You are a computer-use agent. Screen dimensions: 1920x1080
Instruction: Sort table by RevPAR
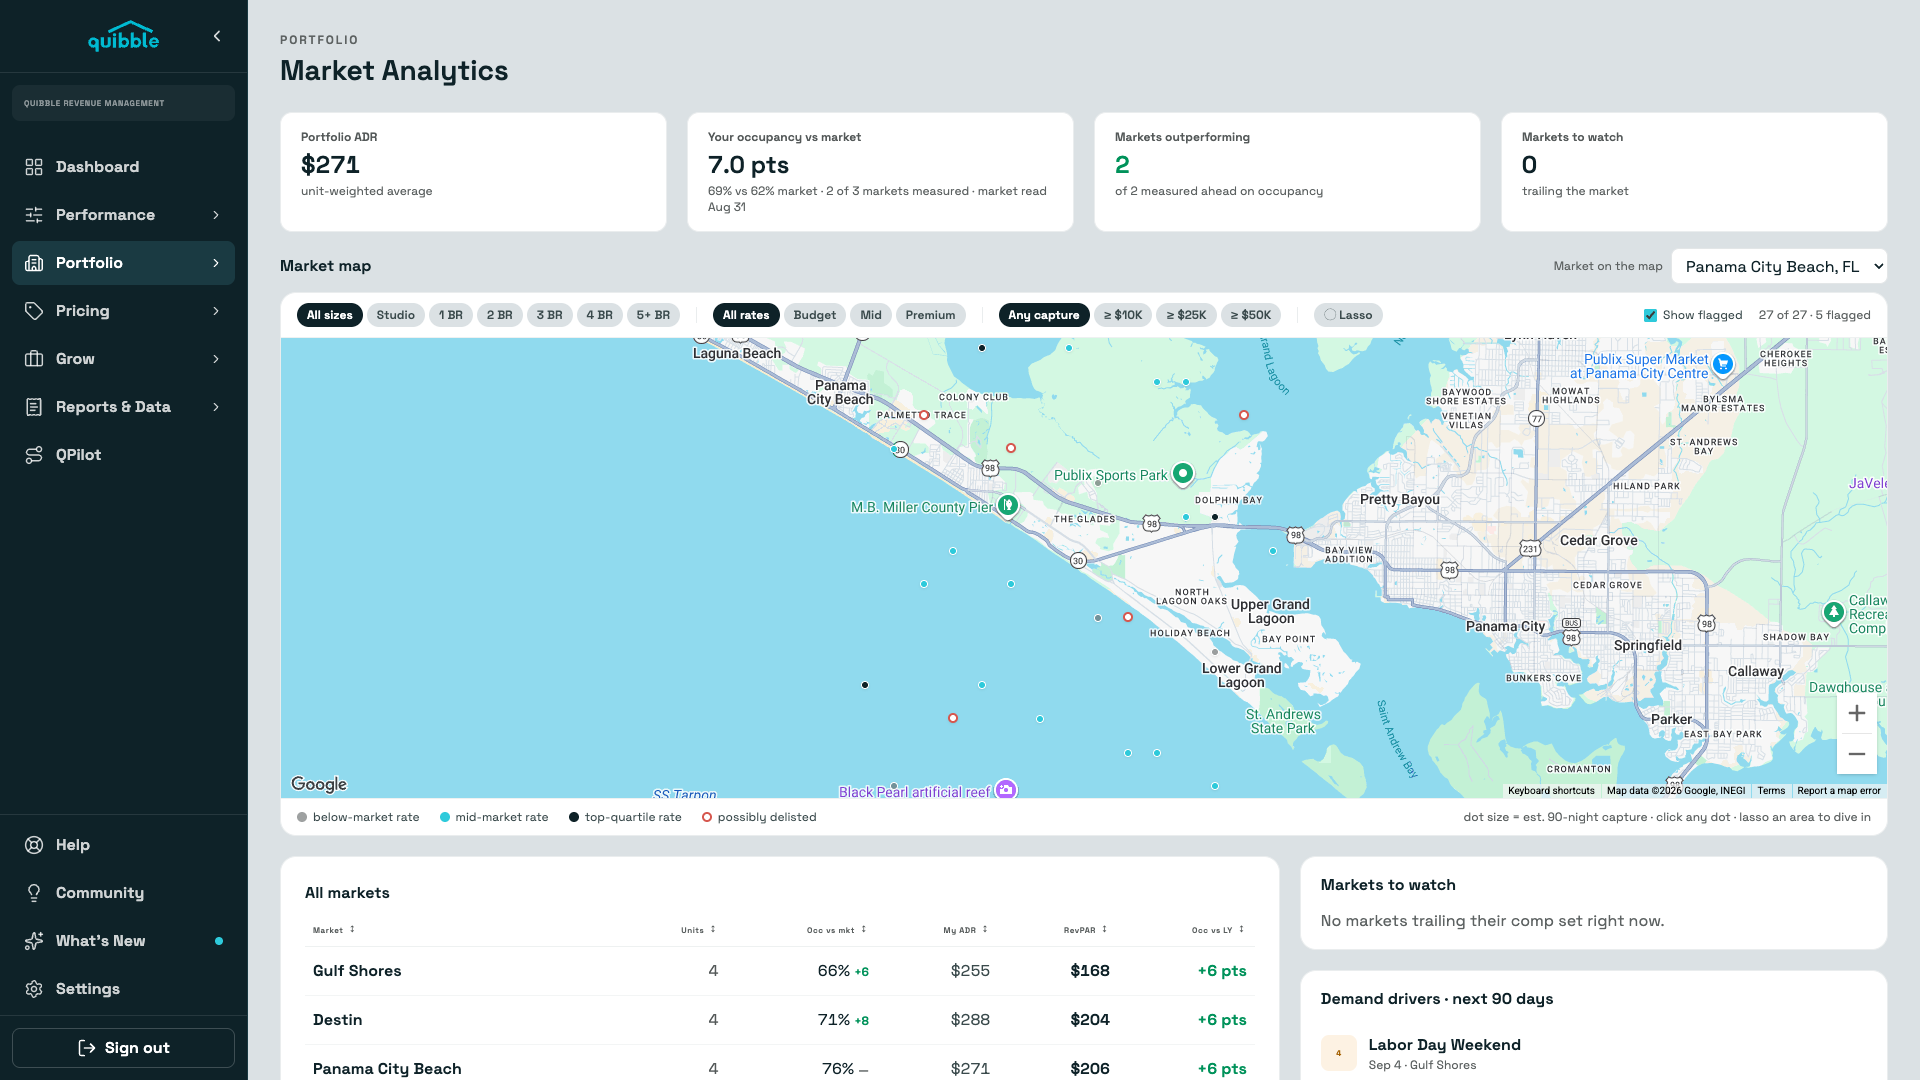coord(1085,930)
